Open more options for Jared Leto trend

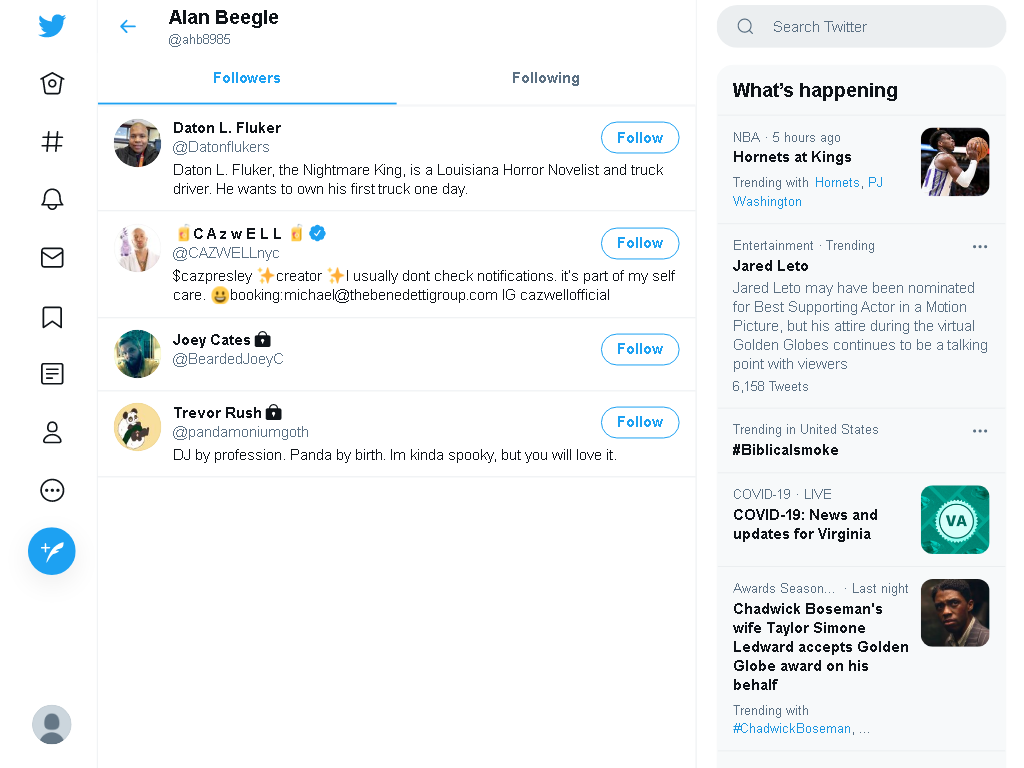pyautogui.click(x=980, y=247)
